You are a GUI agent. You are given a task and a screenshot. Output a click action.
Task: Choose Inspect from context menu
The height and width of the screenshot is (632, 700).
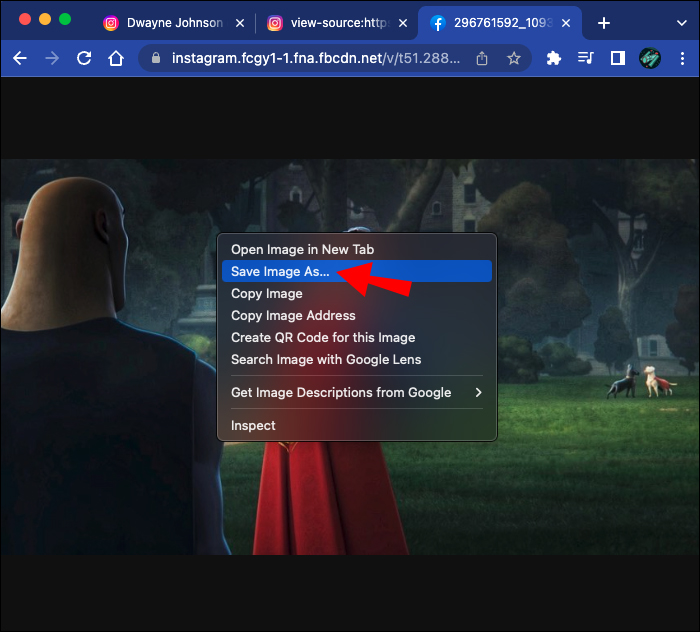357,425
